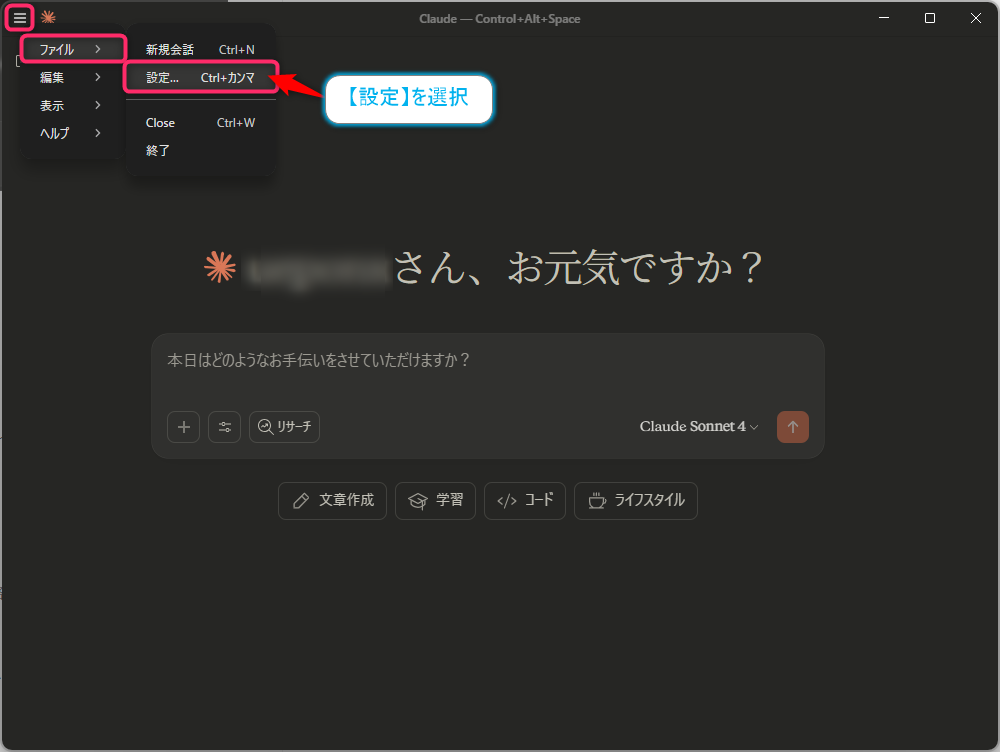
Task: Click the Claude logo in the title bar
Action: [x=48, y=17]
